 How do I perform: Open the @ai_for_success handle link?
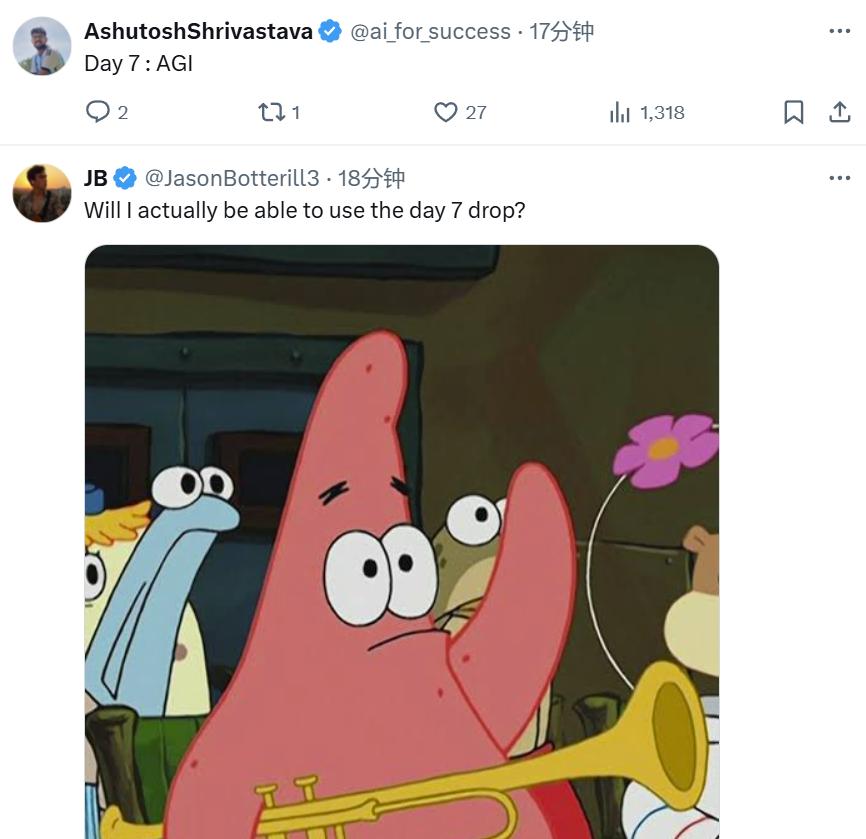(430, 32)
